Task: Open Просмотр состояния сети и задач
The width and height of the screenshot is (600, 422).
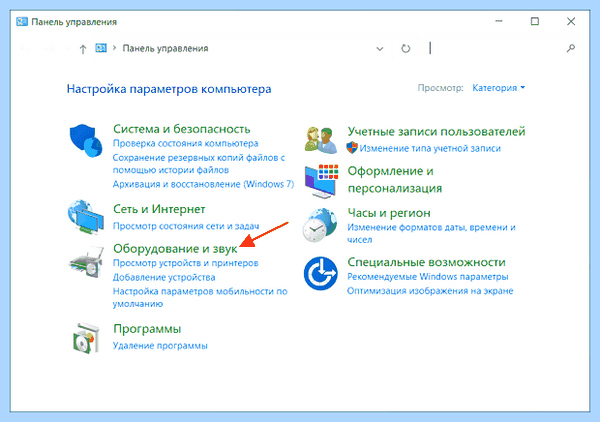Action: tap(186, 226)
